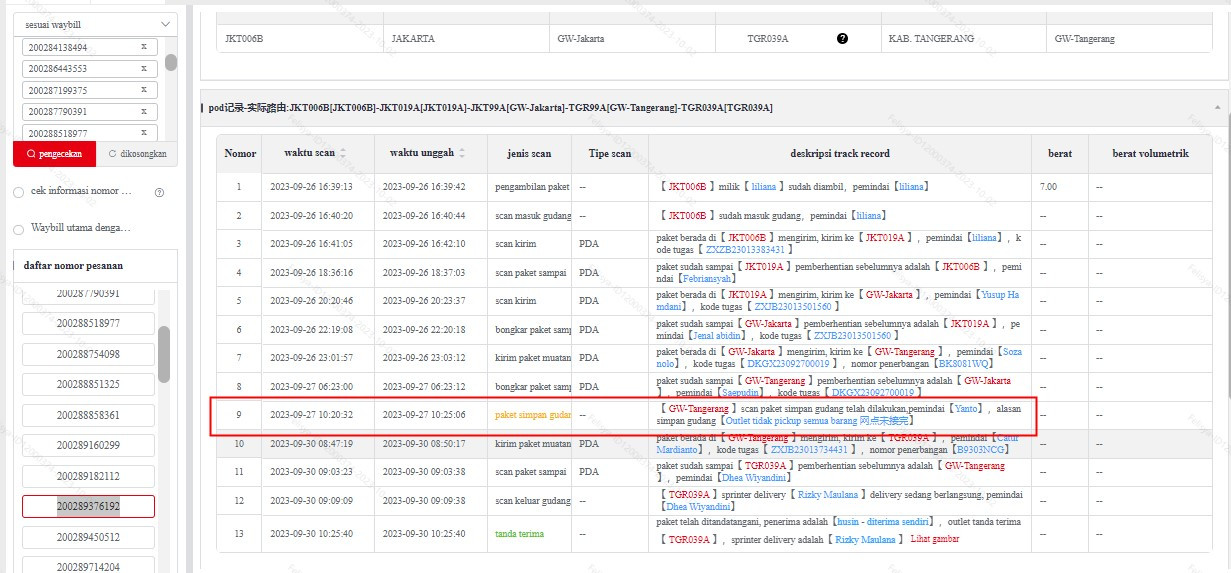Click flight number B9303NCG
Screen dimensions: 1231x573
pyautogui.click(x=980, y=450)
